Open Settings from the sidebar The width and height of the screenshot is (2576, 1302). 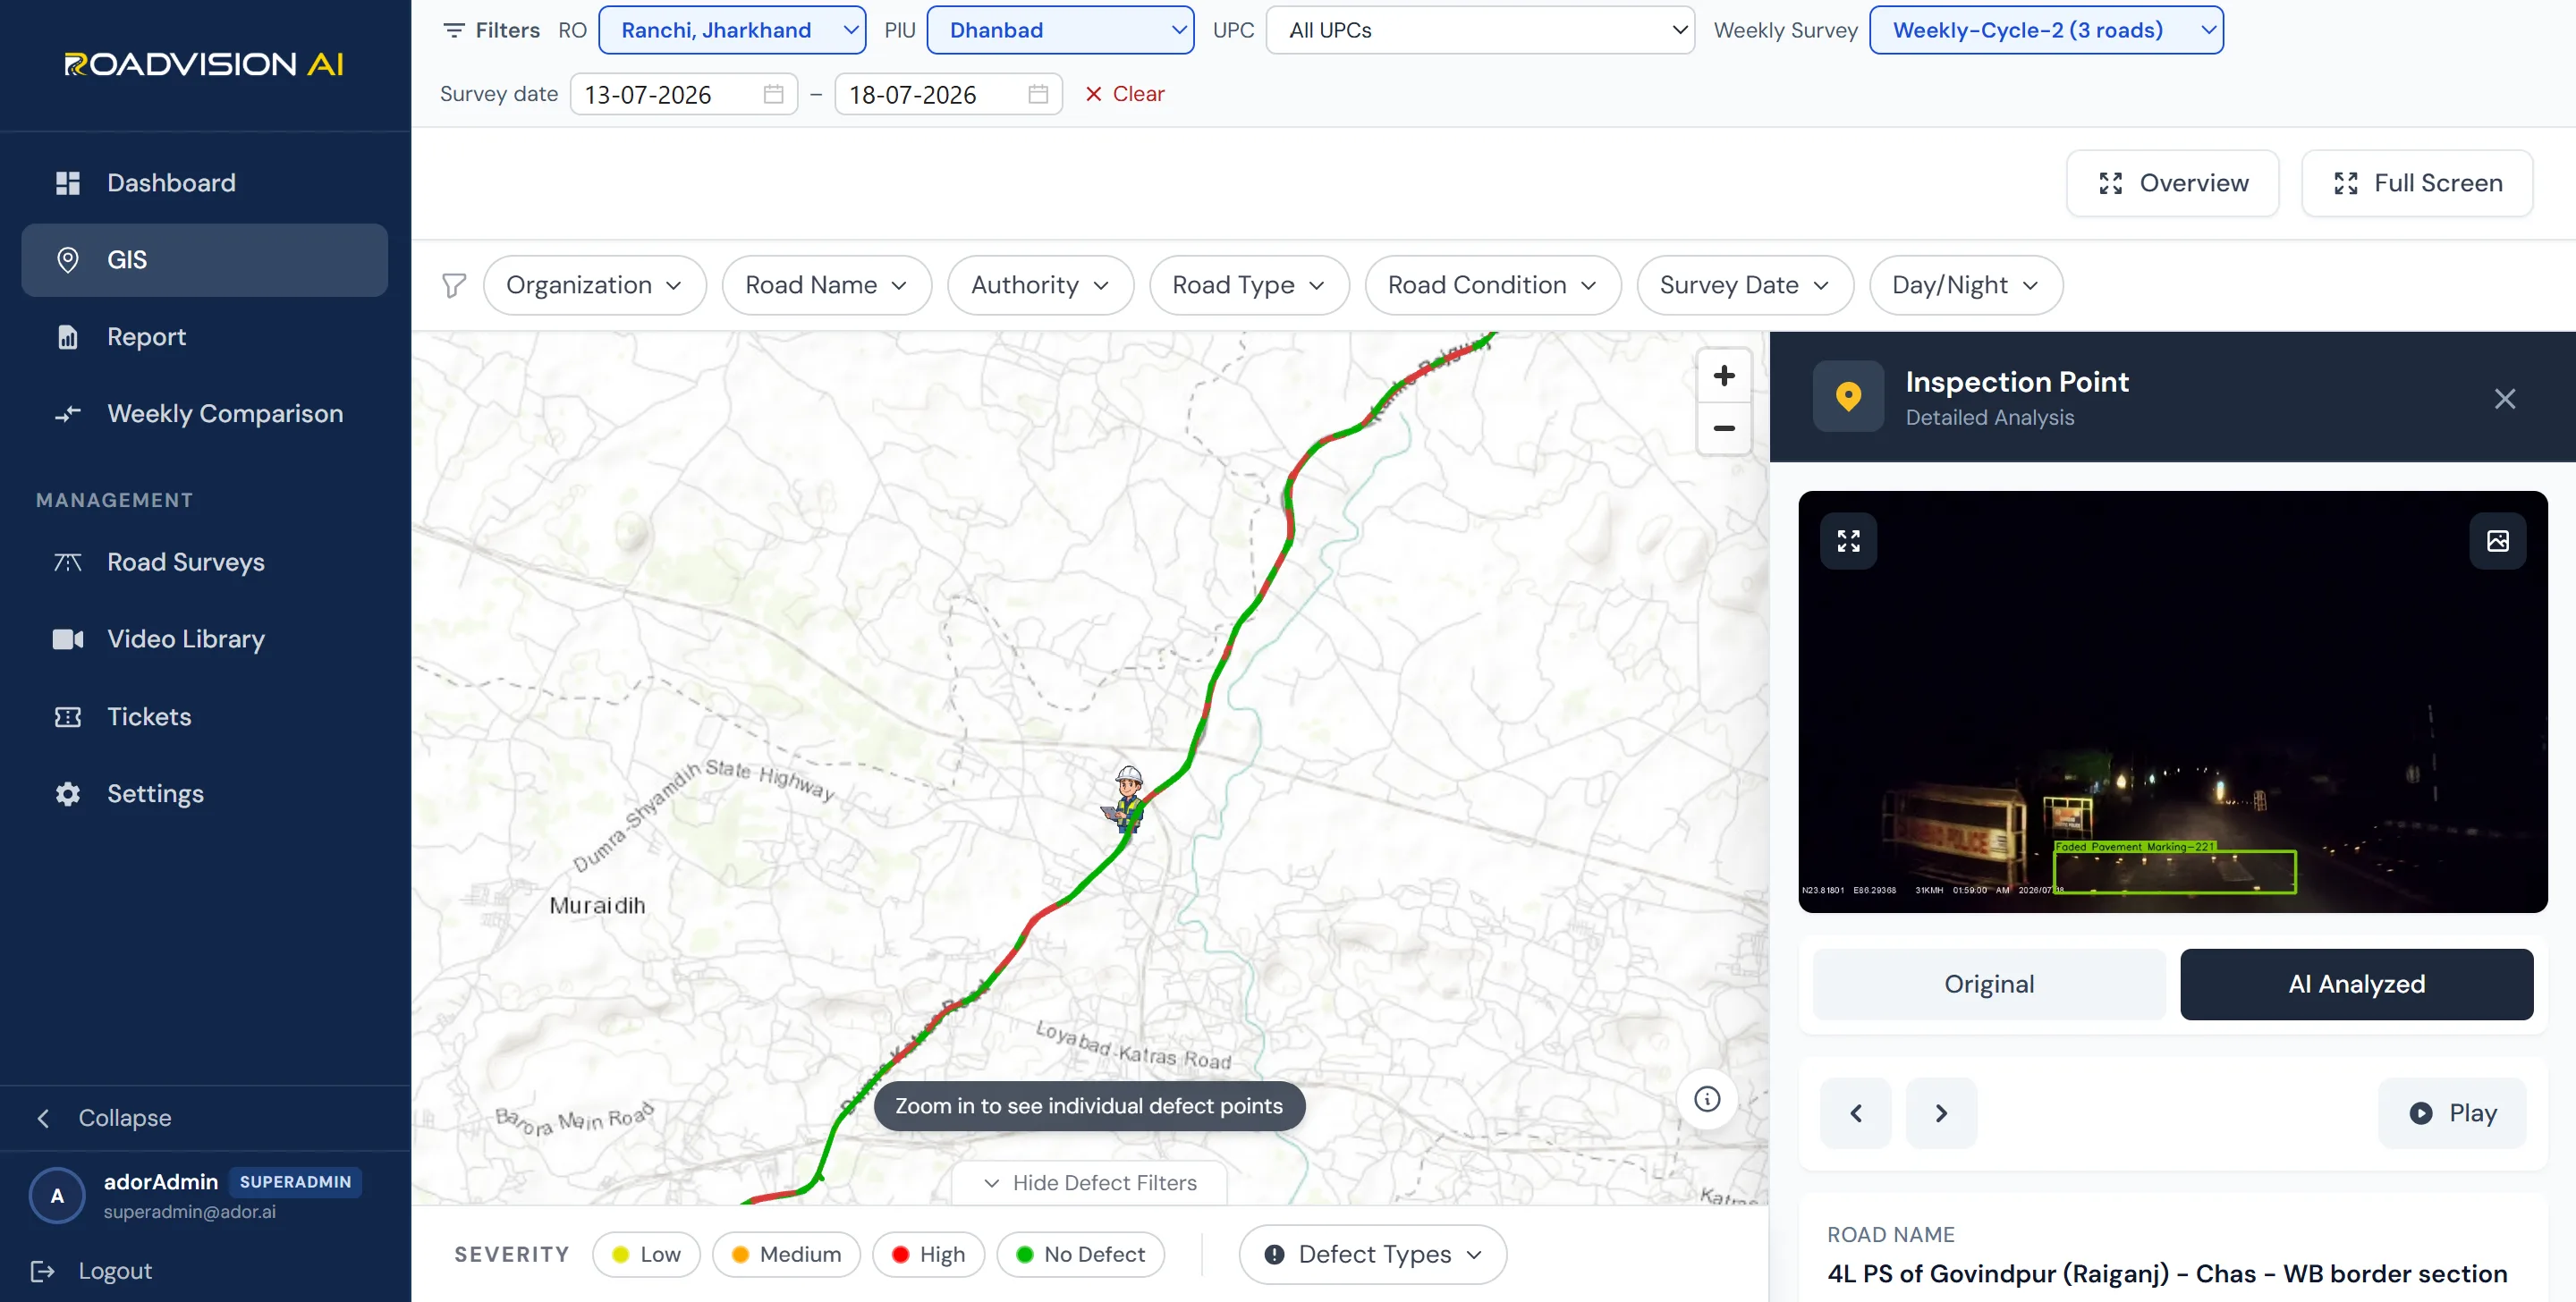click(204, 793)
